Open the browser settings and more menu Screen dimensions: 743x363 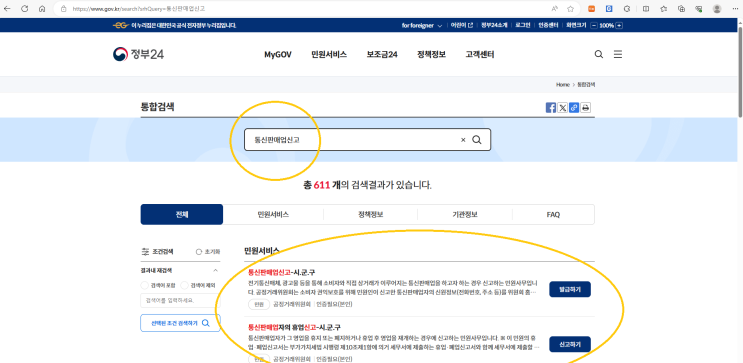(734, 9)
